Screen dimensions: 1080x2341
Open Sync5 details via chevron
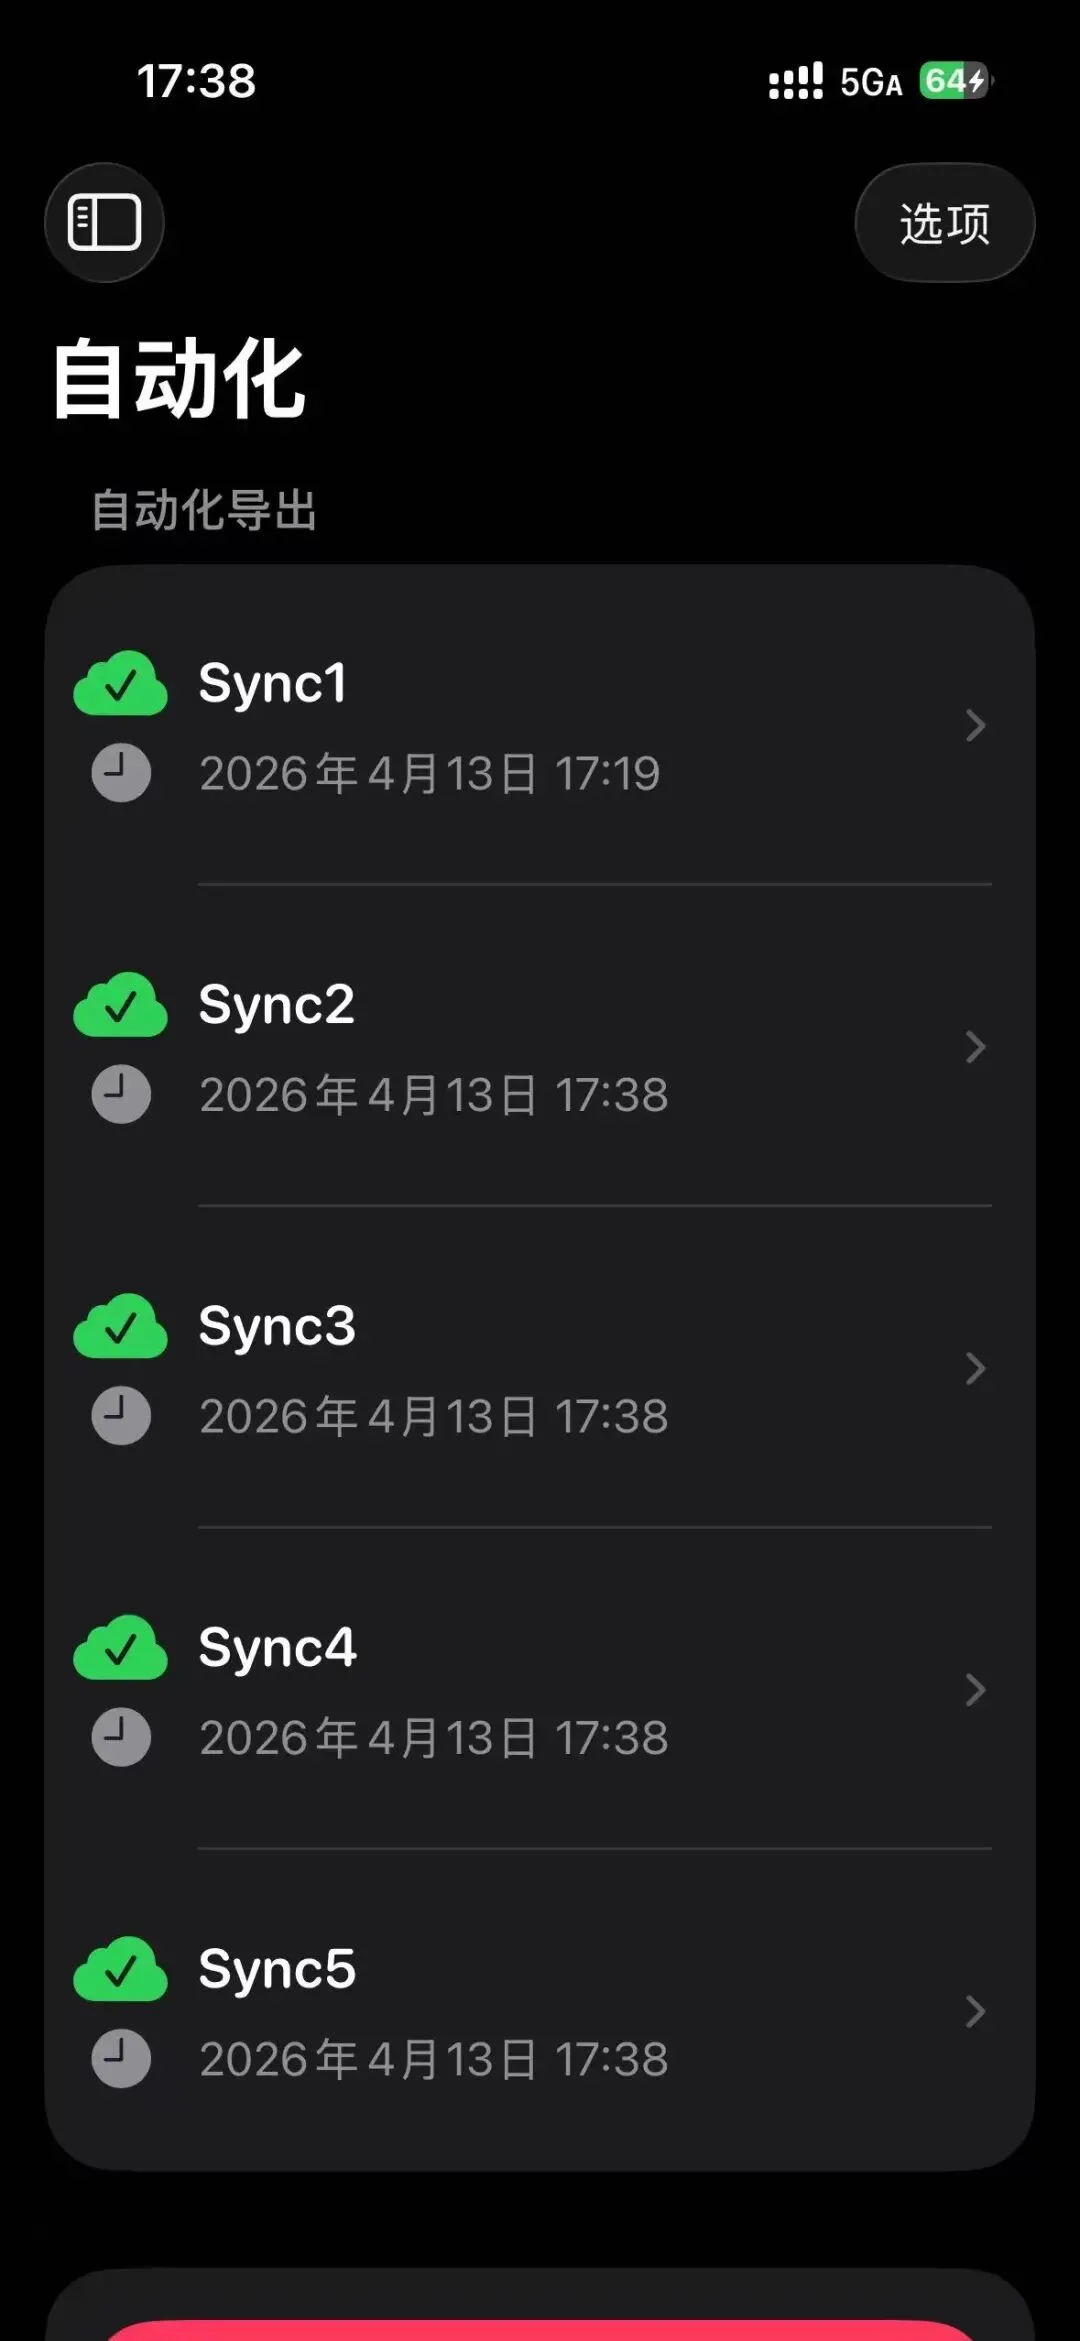(x=975, y=2011)
